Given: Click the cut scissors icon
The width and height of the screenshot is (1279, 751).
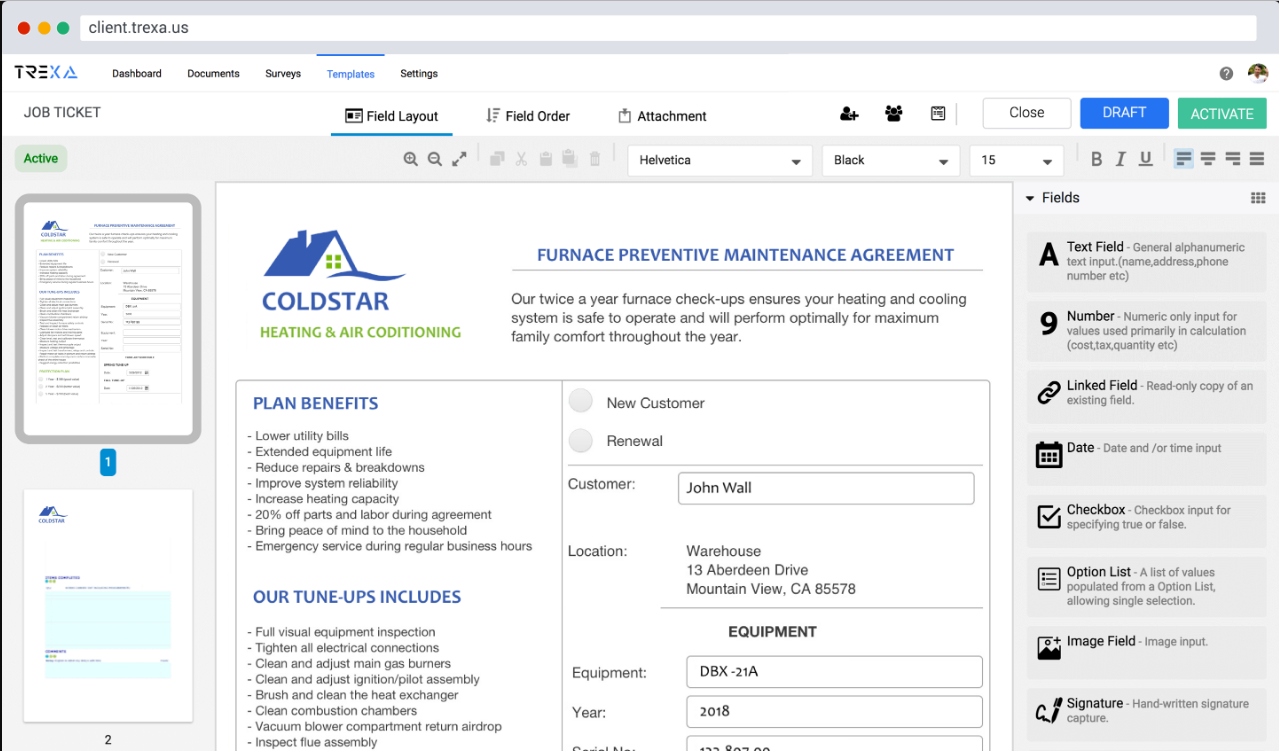Looking at the screenshot, I should (521, 159).
